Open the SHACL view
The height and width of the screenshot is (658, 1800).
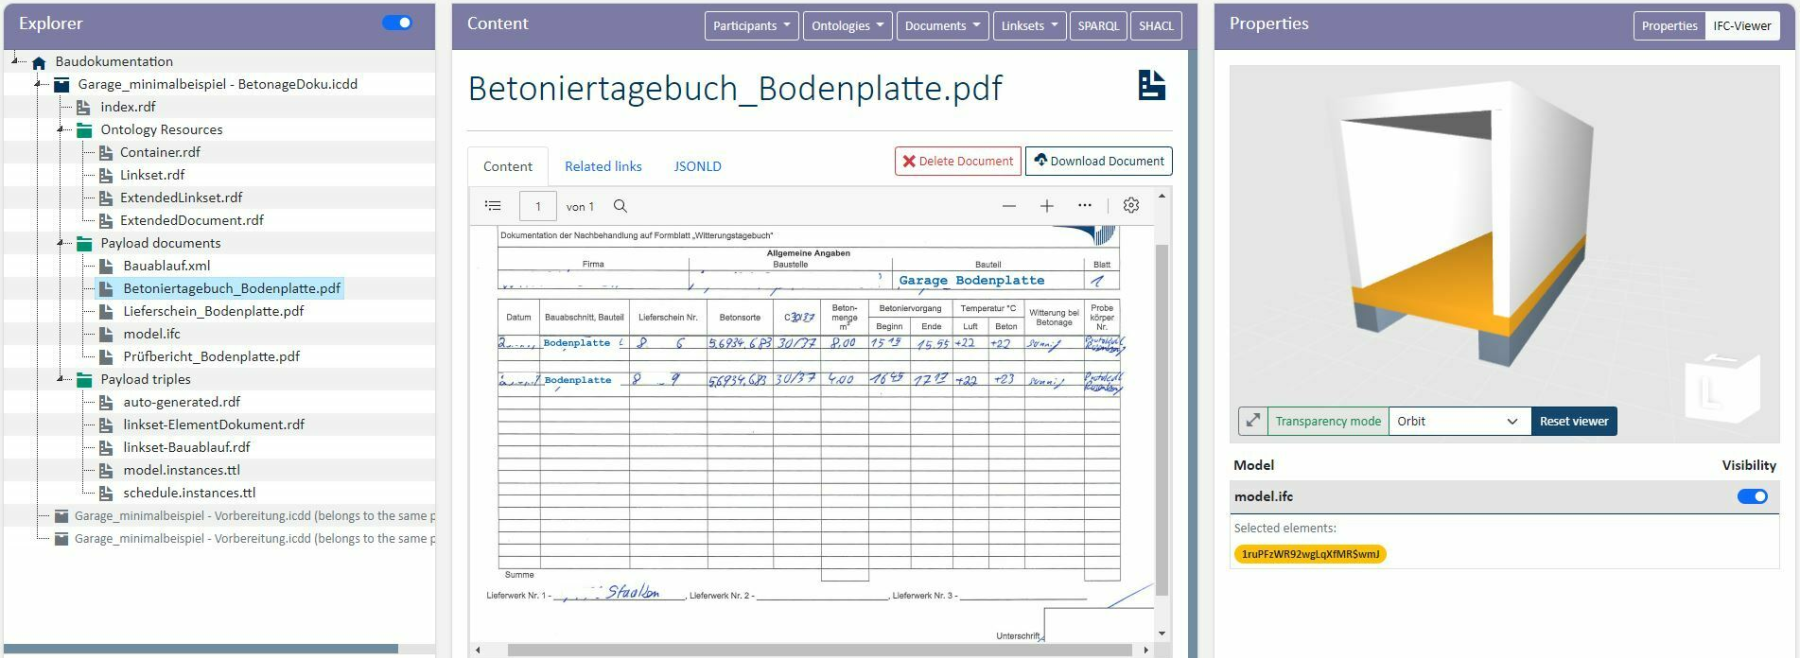tap(1156, 26)
